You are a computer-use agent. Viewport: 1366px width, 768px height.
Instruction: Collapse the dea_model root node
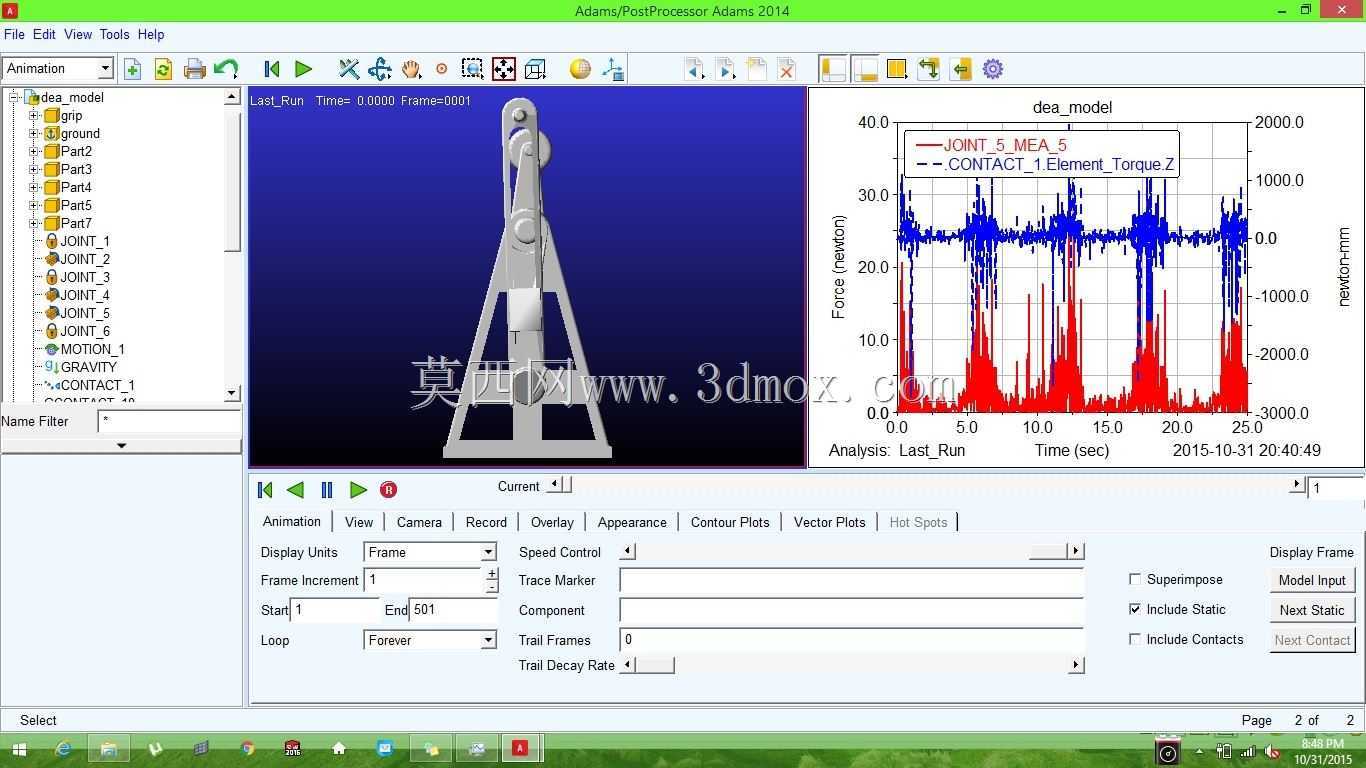click(x=14, y=97)
